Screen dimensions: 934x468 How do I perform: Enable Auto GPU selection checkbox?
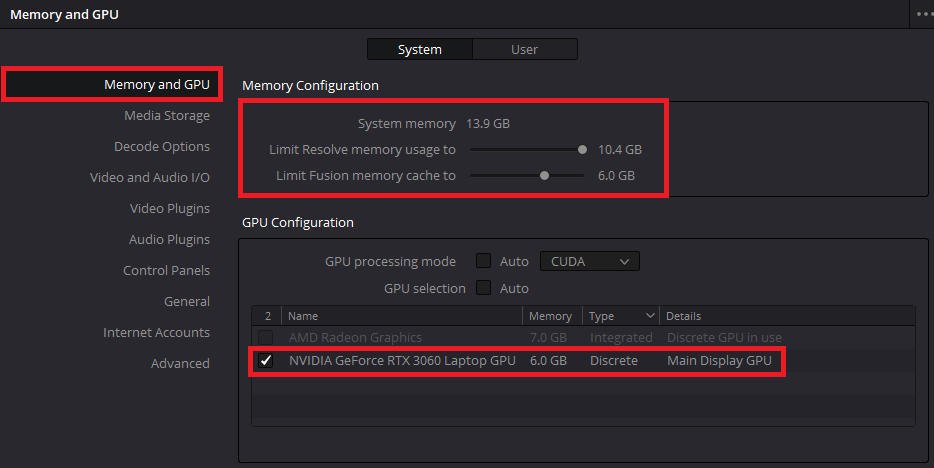tap(483, 289)
